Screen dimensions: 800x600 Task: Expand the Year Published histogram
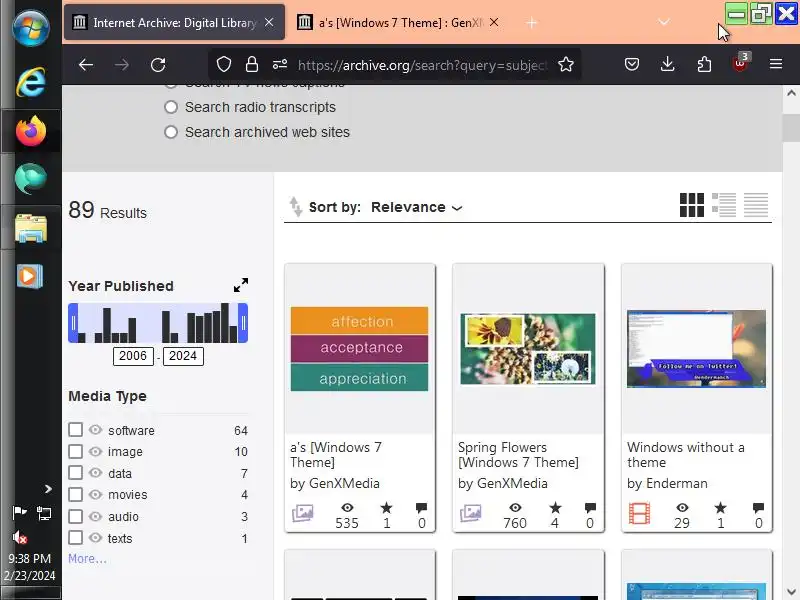click(x=241, y=285)
